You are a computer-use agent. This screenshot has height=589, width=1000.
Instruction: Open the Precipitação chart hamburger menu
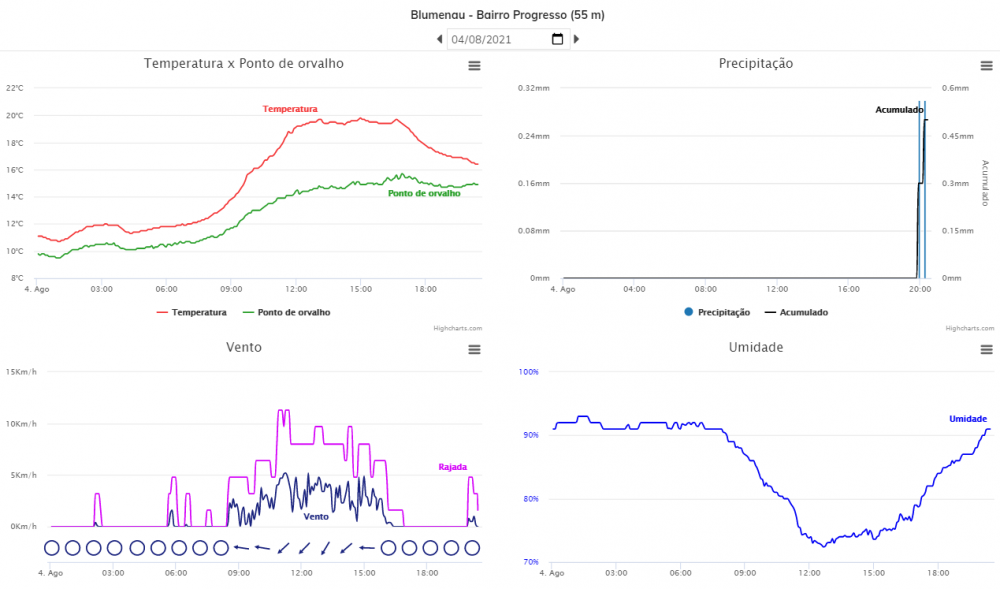987,65
